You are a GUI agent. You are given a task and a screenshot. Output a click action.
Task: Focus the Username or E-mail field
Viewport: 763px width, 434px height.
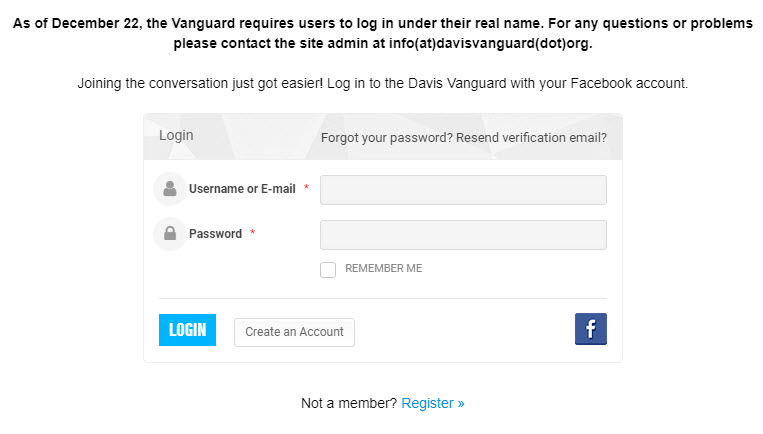click(463, 189)
